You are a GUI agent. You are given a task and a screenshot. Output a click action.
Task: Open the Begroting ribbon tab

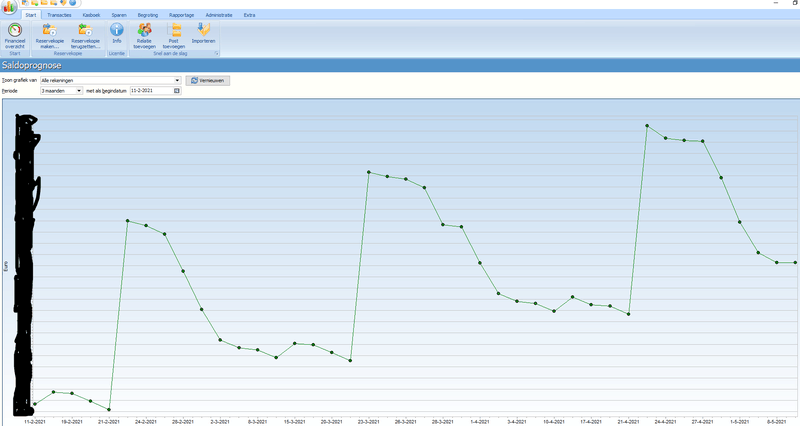147,15
